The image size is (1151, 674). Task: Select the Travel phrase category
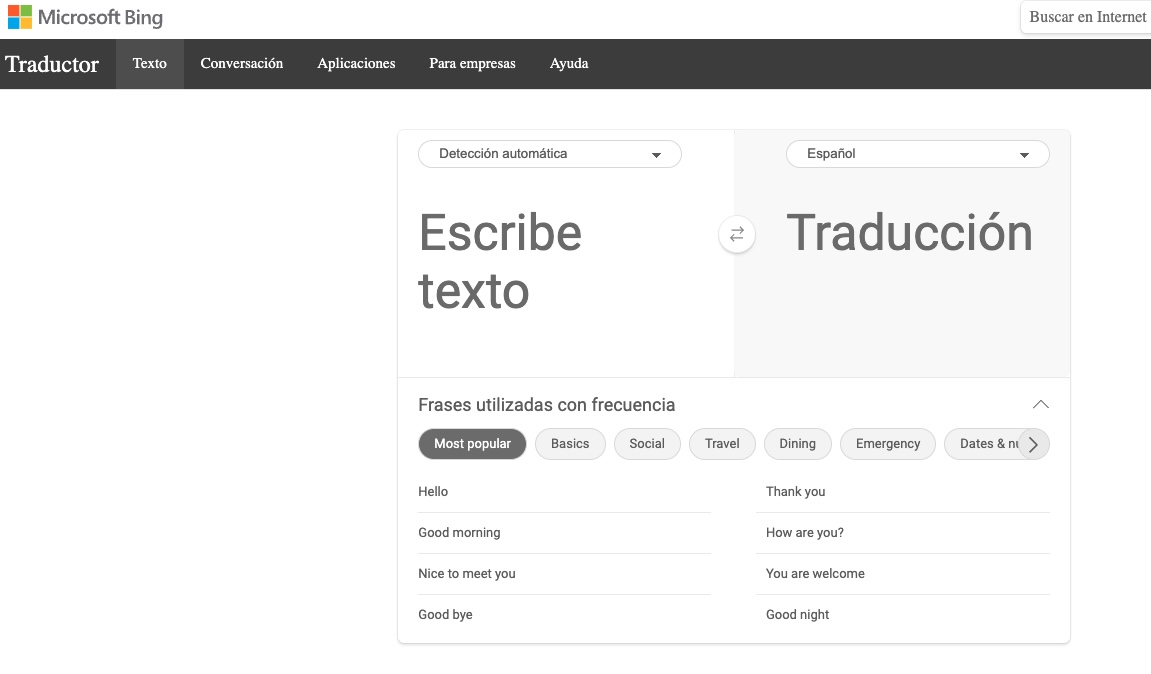722,443
